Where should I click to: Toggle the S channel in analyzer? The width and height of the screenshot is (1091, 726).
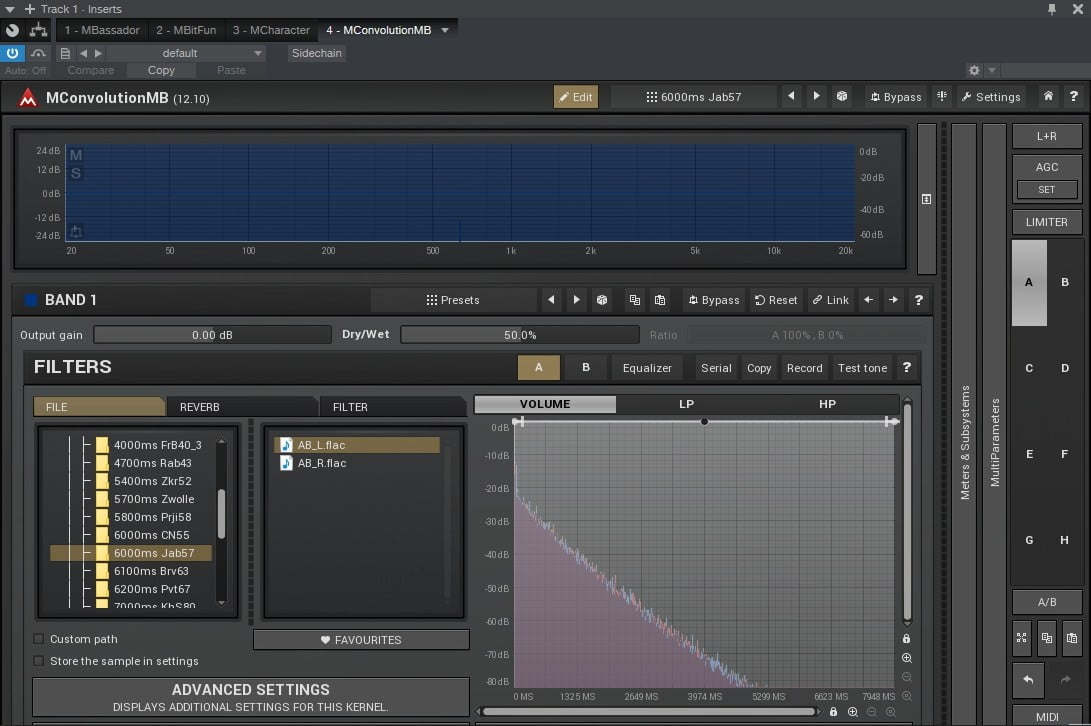coord(76,173)
